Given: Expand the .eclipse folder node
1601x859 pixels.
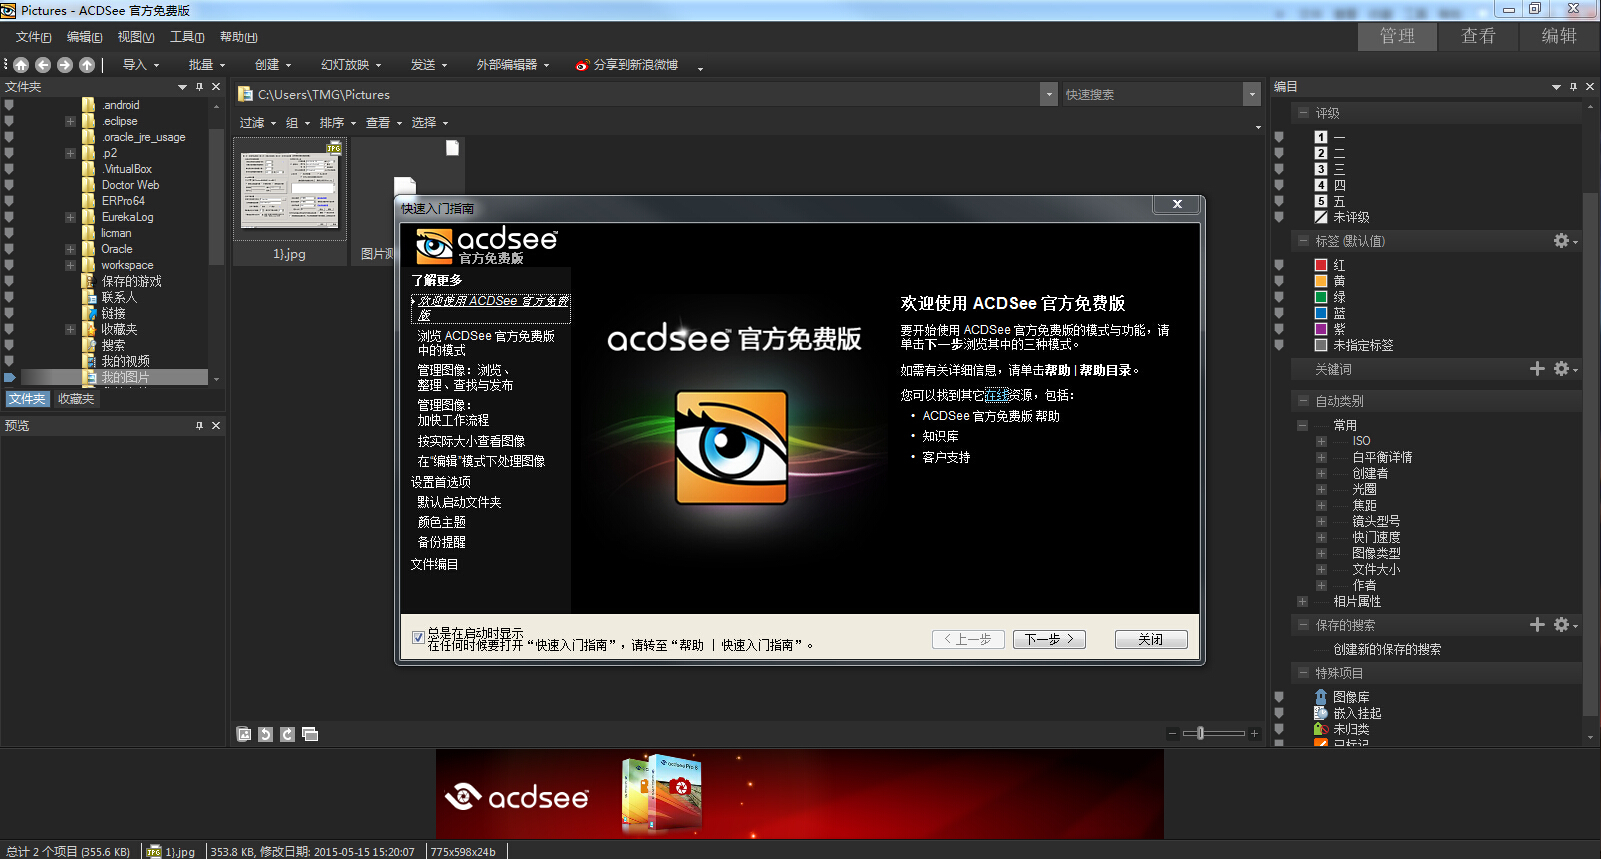Looking at the screenshot, I should [x=70, y=121].
